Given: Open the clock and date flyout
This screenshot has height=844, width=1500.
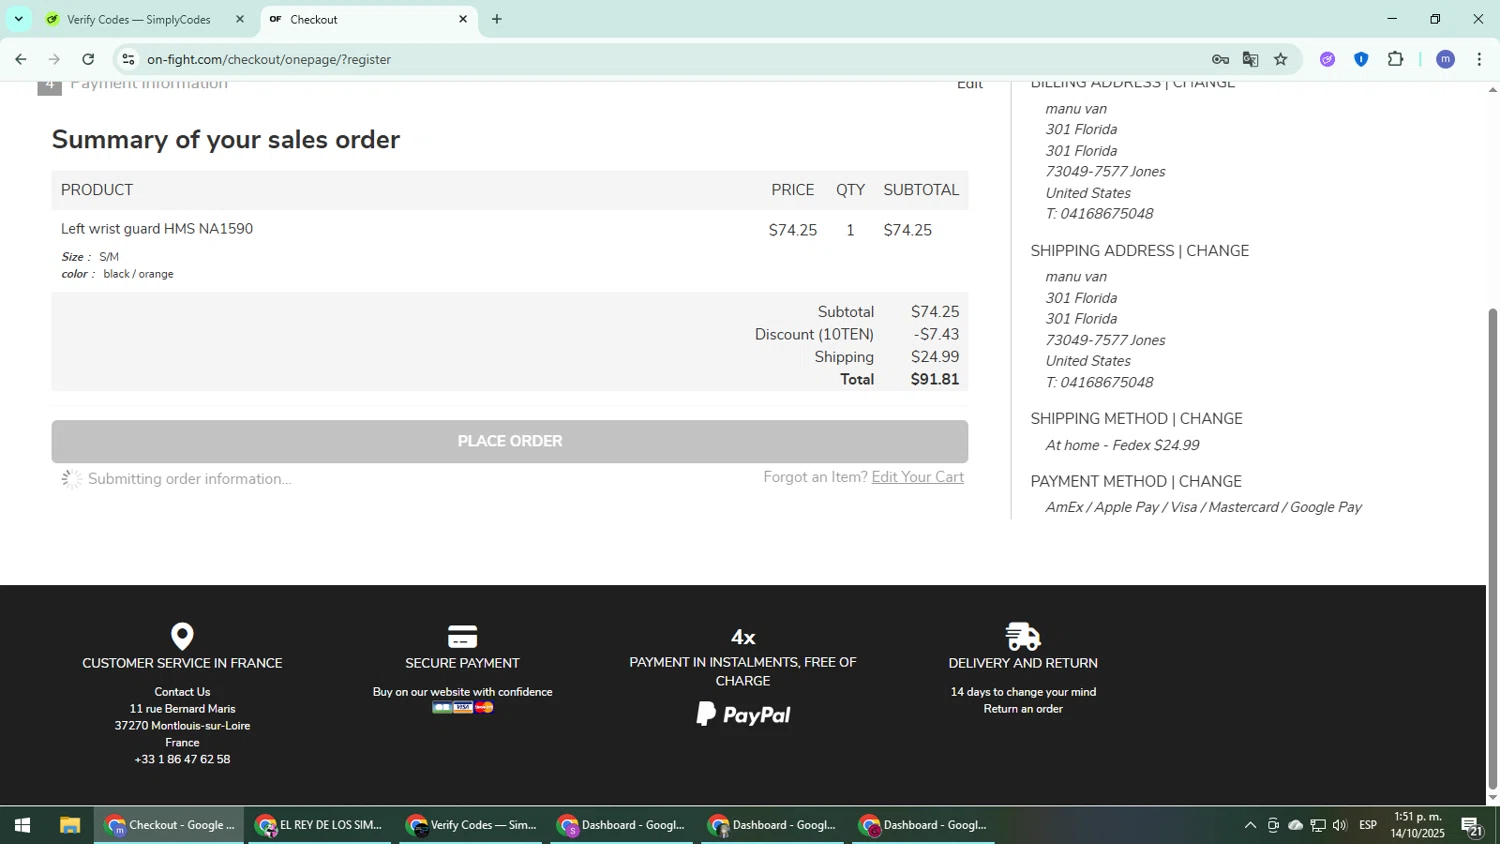Looking at the screenshot, I should 1417,825.
